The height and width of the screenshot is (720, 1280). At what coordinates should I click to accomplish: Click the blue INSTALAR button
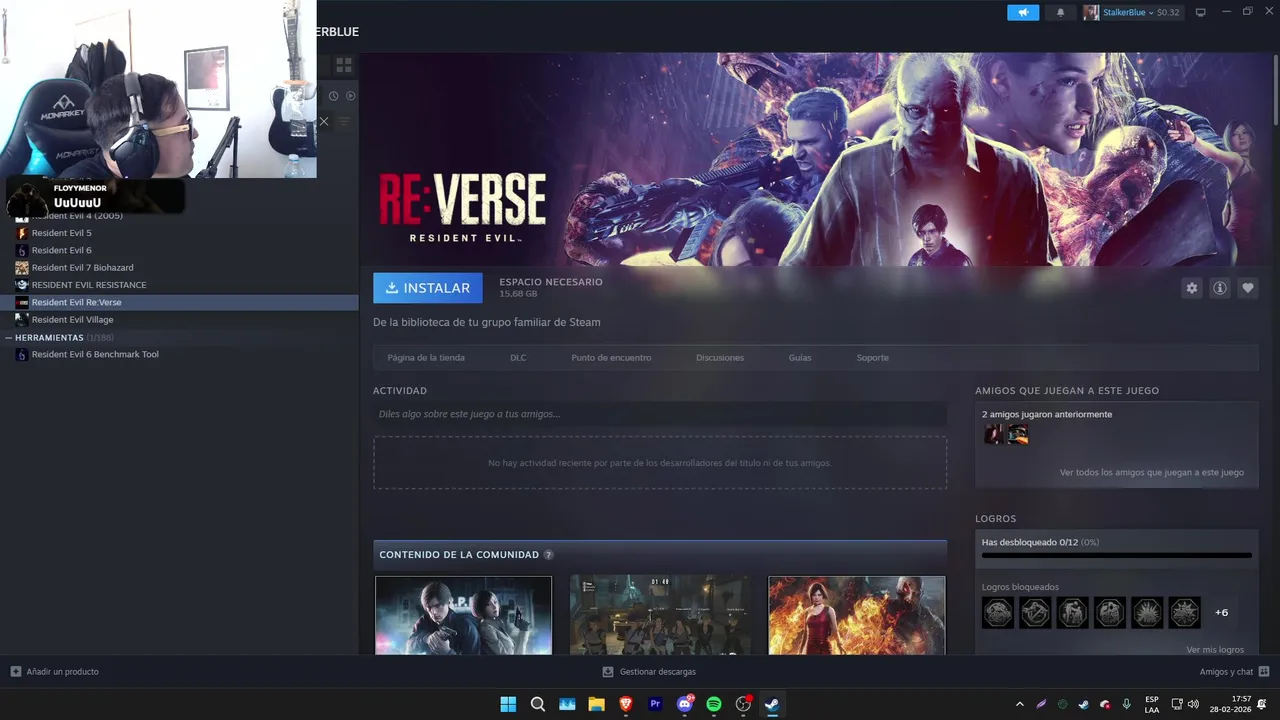tap(428, 288)
